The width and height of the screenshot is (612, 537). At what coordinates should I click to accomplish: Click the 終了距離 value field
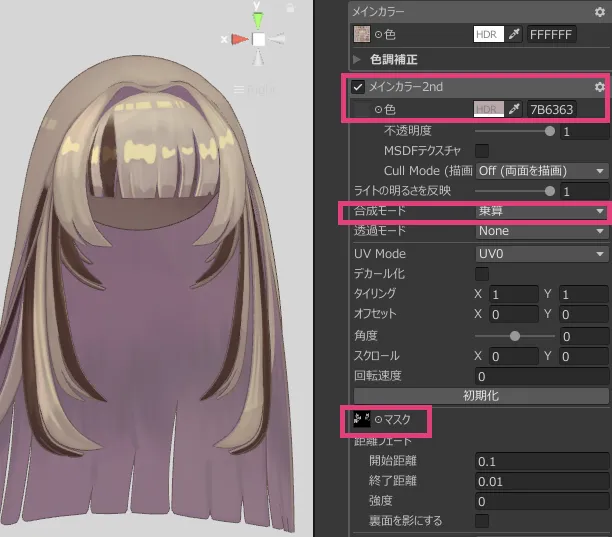click(542, 482)
